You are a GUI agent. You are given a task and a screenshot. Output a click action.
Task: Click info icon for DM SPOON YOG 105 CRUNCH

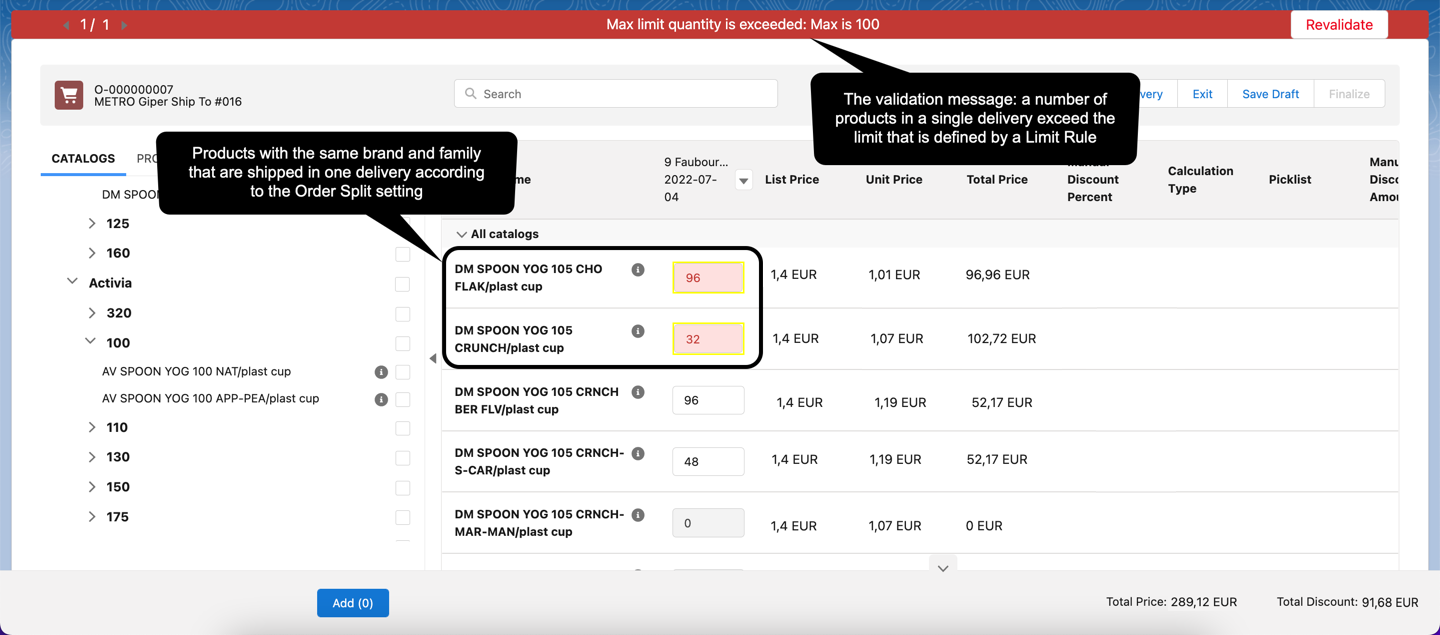[638, 331]
